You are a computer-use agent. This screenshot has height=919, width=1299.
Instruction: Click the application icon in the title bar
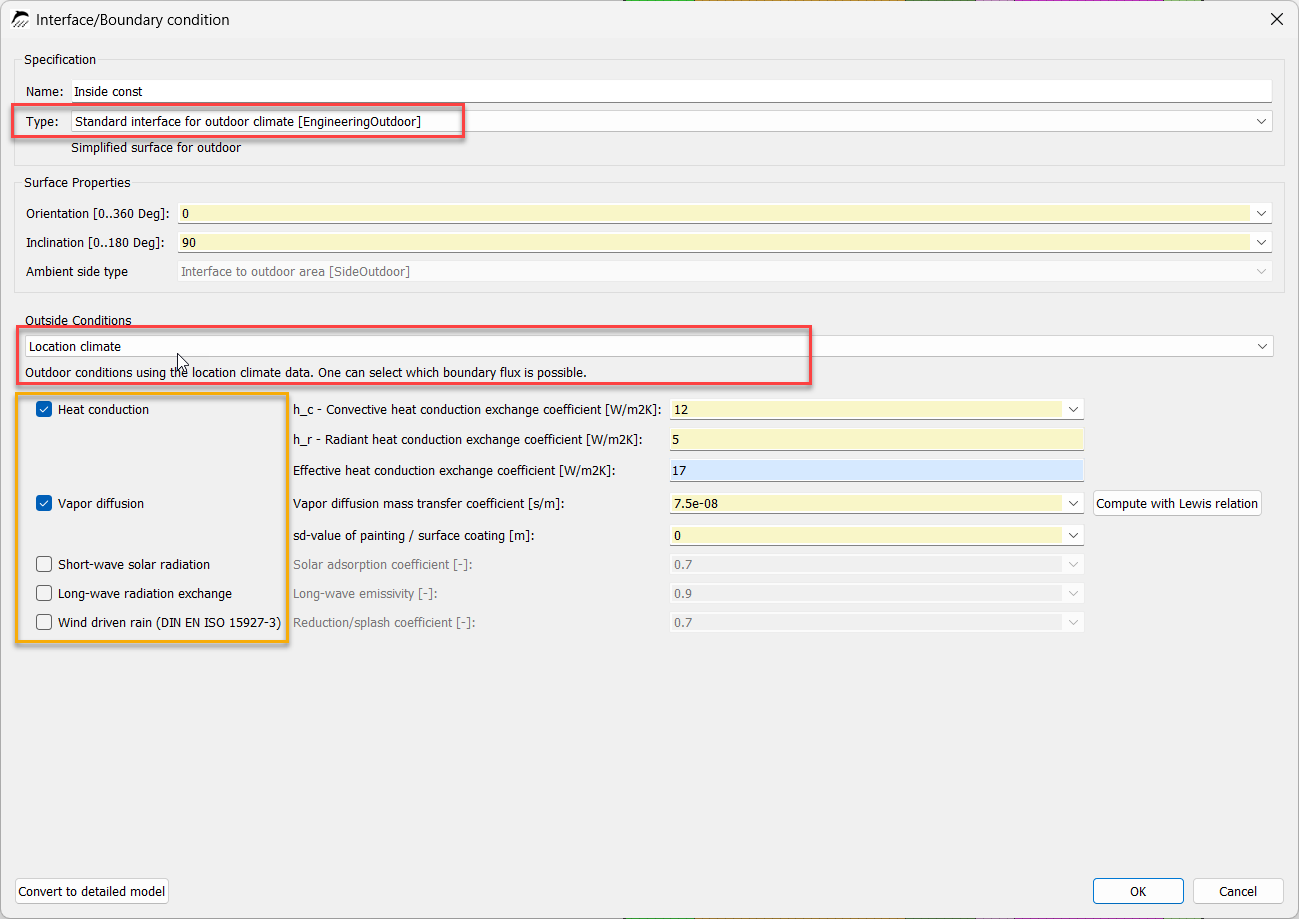click(x=20, y=19)
